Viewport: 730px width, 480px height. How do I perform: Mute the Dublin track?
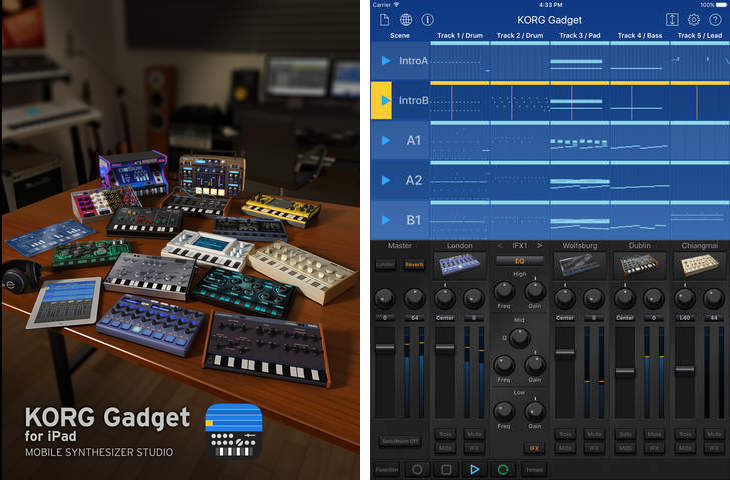point(654,434)
